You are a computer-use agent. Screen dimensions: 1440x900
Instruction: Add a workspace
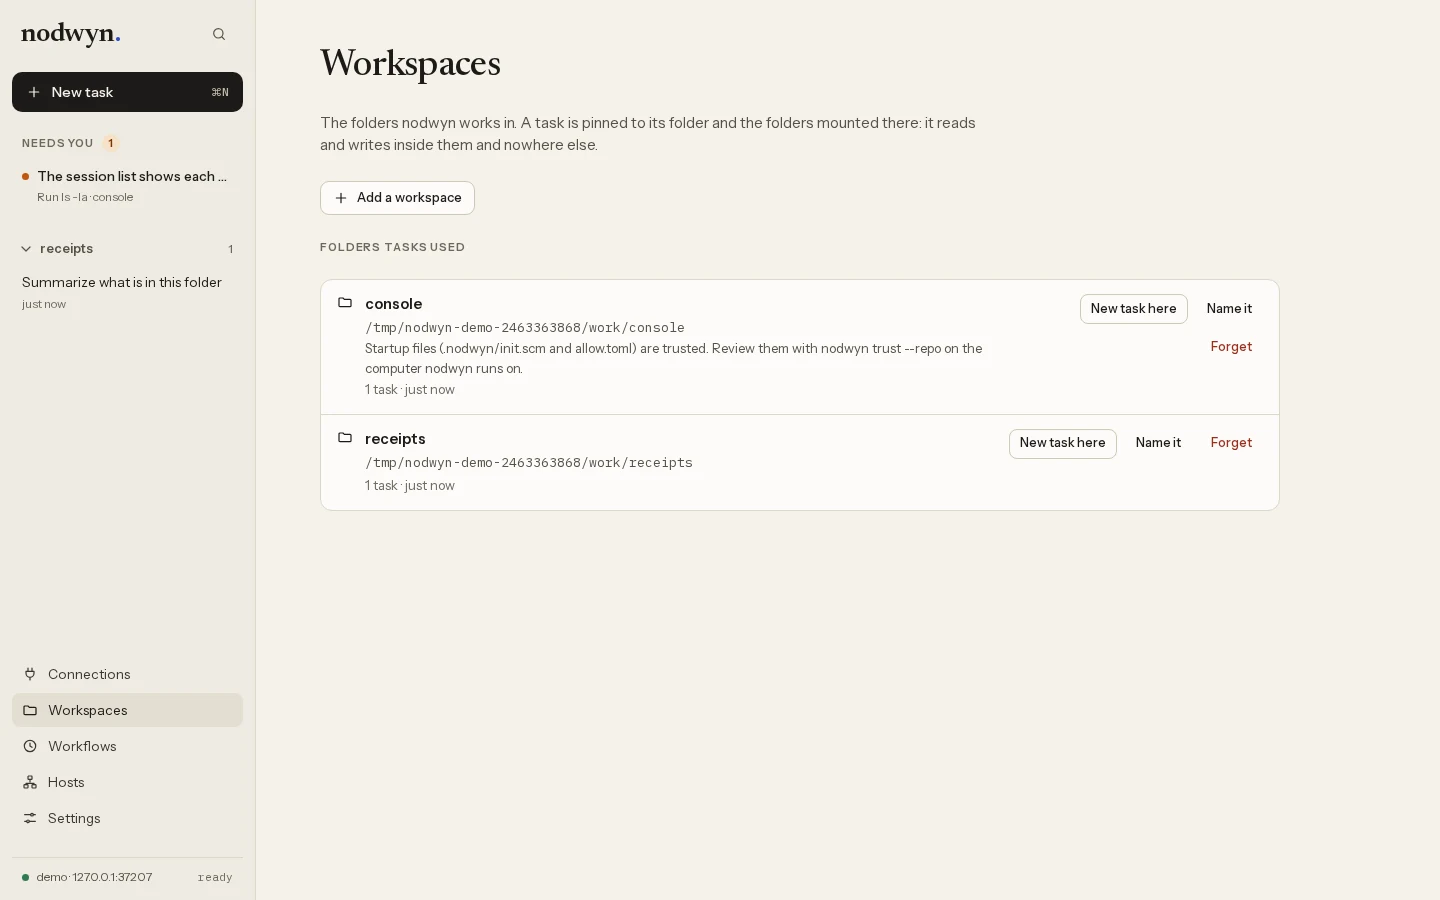(x=397, y=198)
